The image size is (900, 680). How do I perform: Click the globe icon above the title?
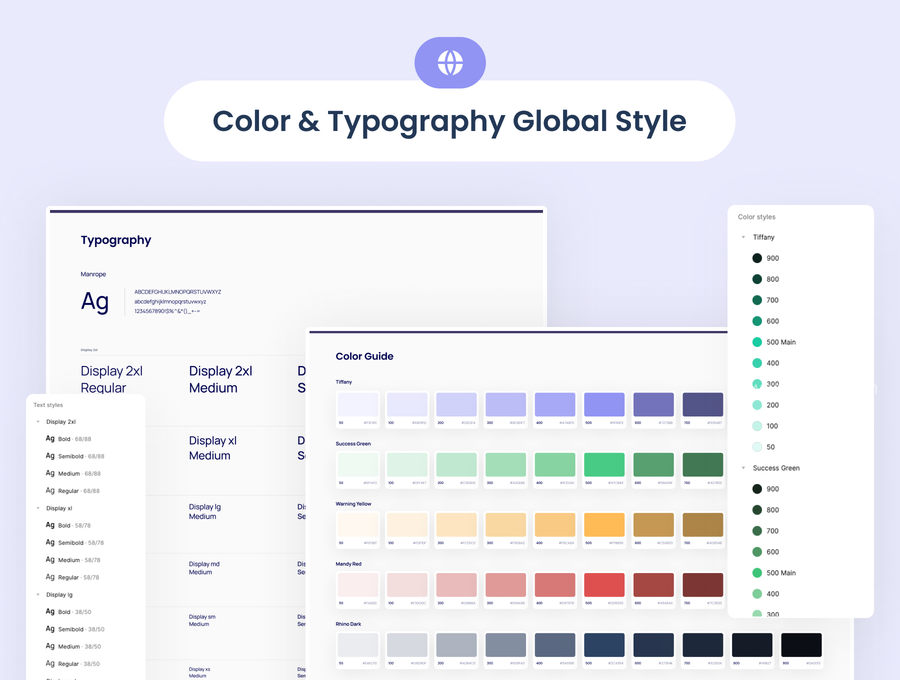point(450,63)
